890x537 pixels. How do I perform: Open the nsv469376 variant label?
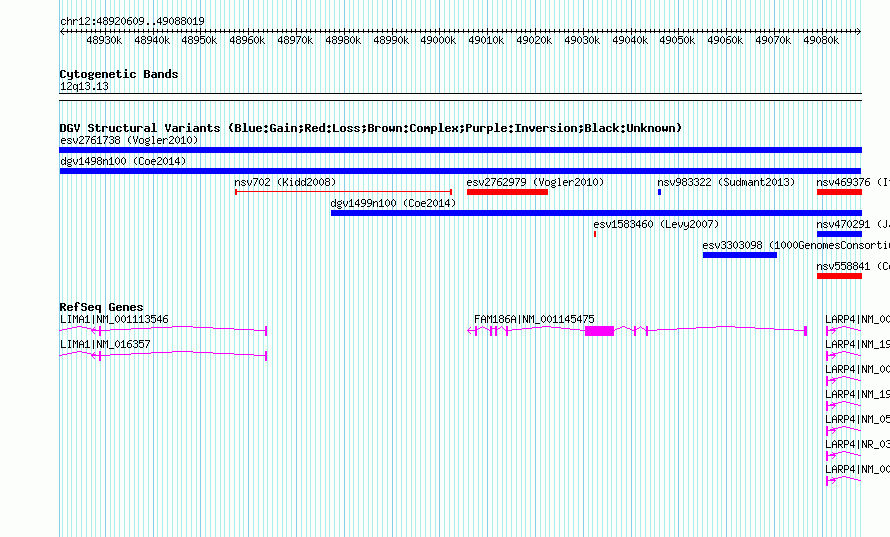pos(853,182)
